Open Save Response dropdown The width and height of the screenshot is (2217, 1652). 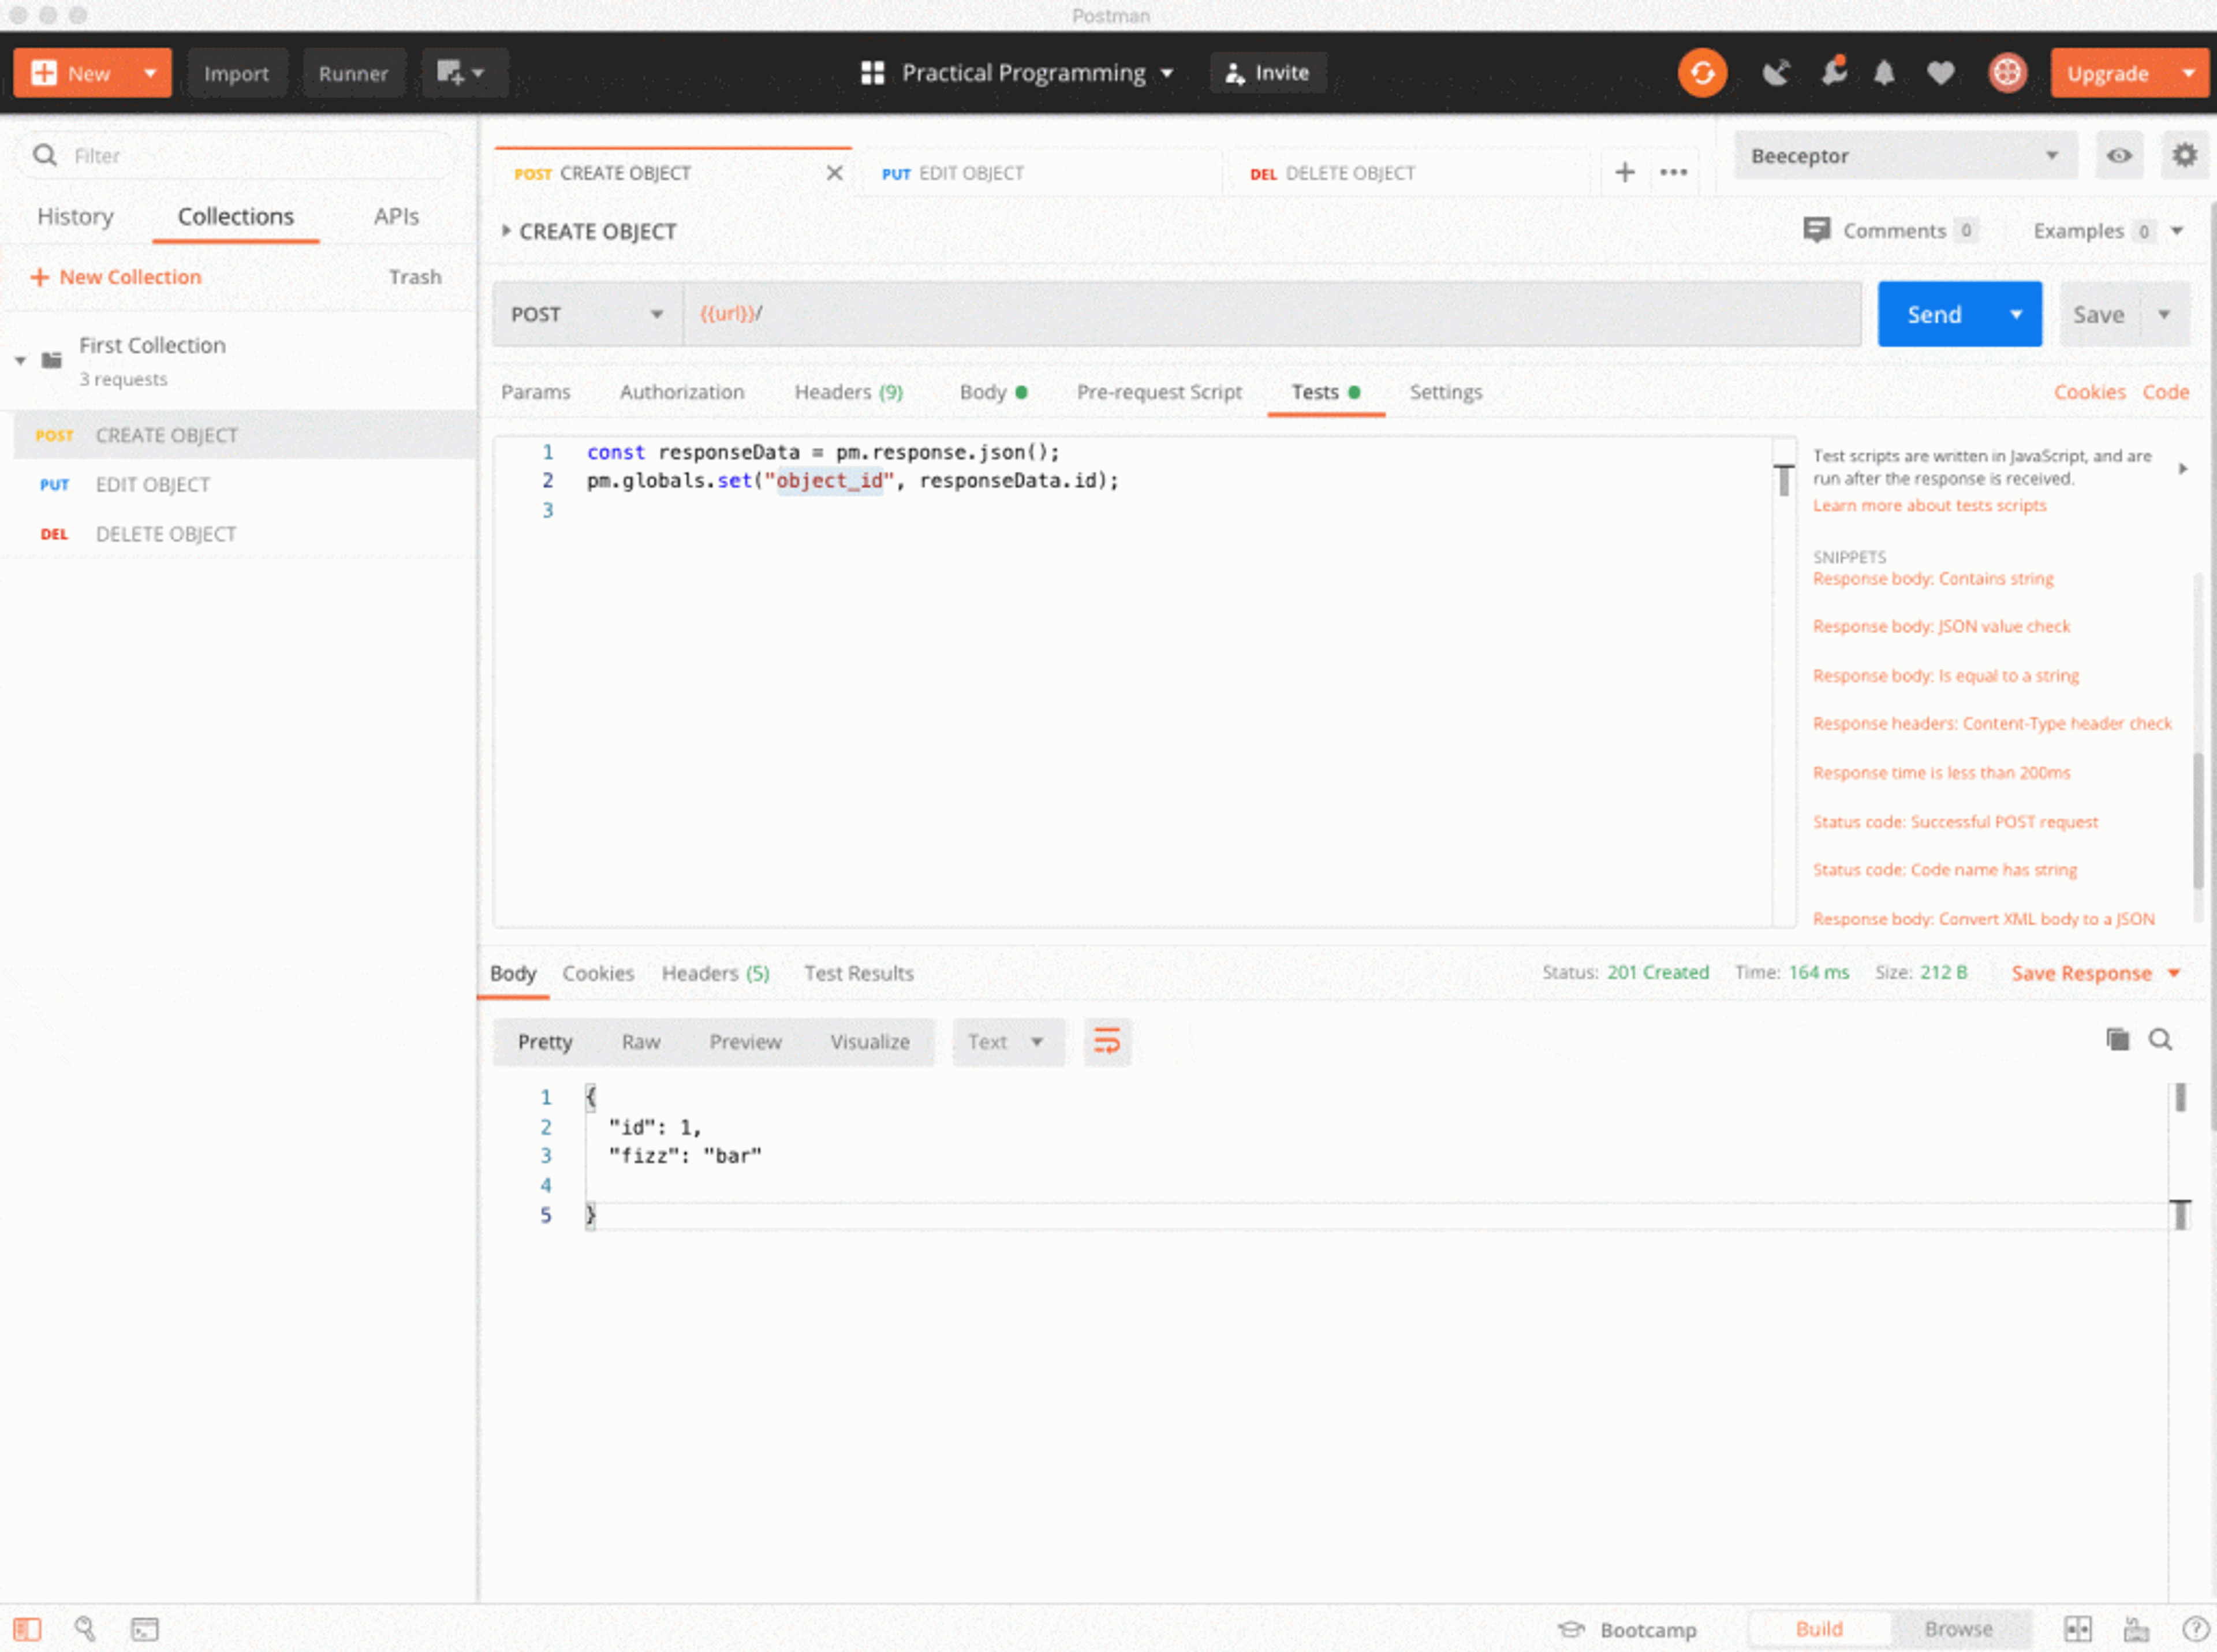[x=2096, y=973]
